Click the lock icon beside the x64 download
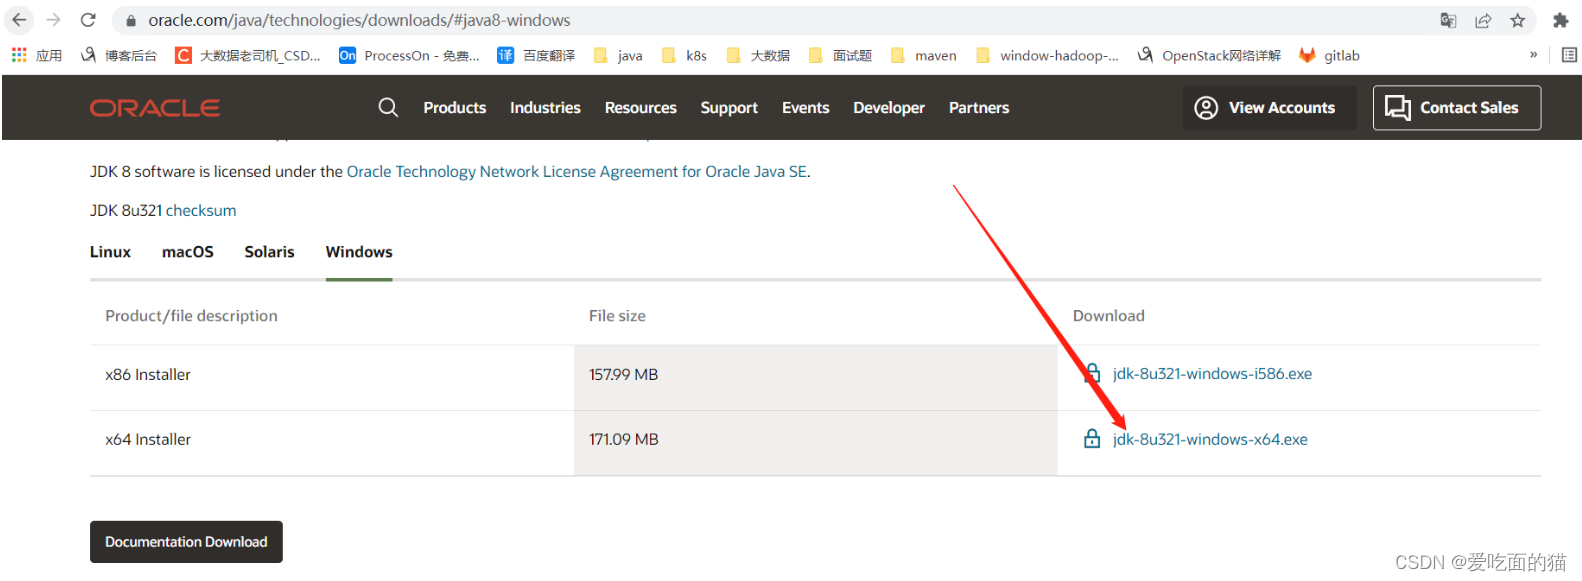Image resolution: width=1582 pixels, height=581 pixels. coord(1092,439)
